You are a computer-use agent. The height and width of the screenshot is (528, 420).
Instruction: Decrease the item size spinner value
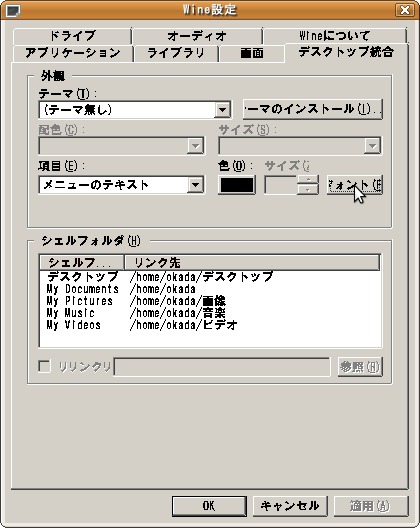pyautogui.click(x=308, y=190)
